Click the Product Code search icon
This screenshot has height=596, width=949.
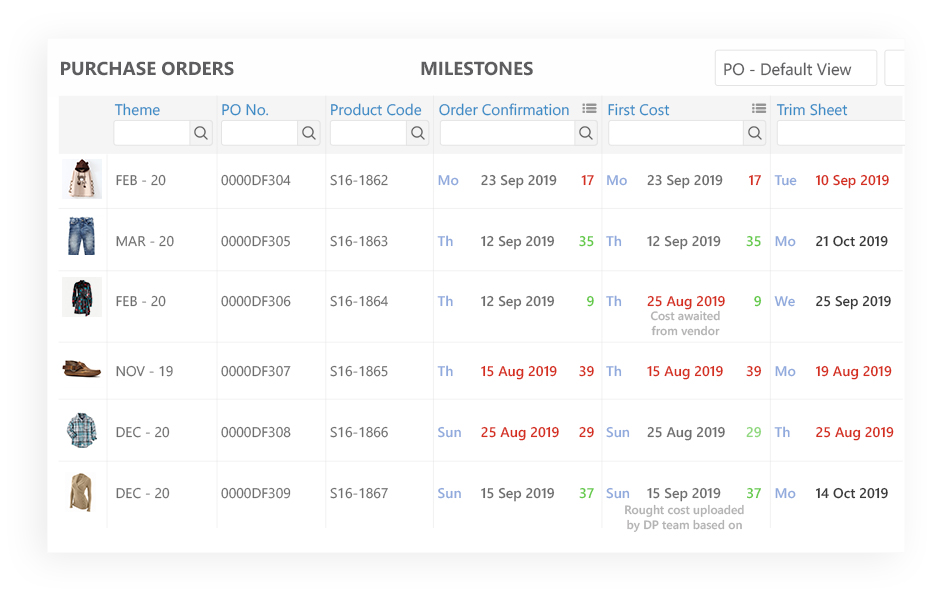(418, 133)
